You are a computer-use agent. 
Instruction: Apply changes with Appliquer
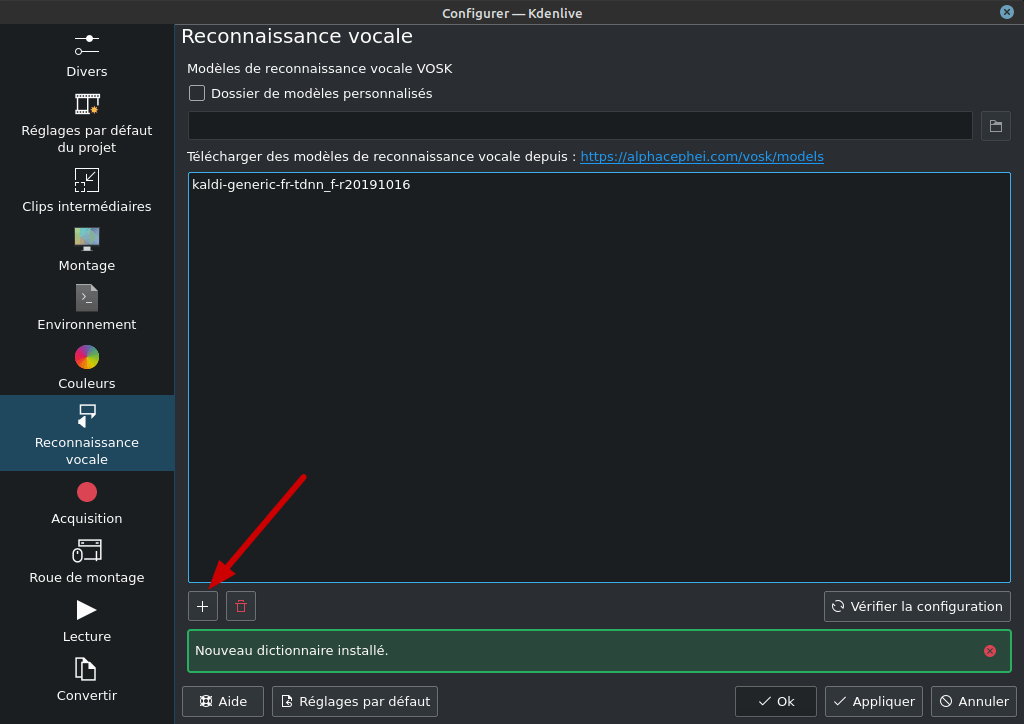click(874, 702)
